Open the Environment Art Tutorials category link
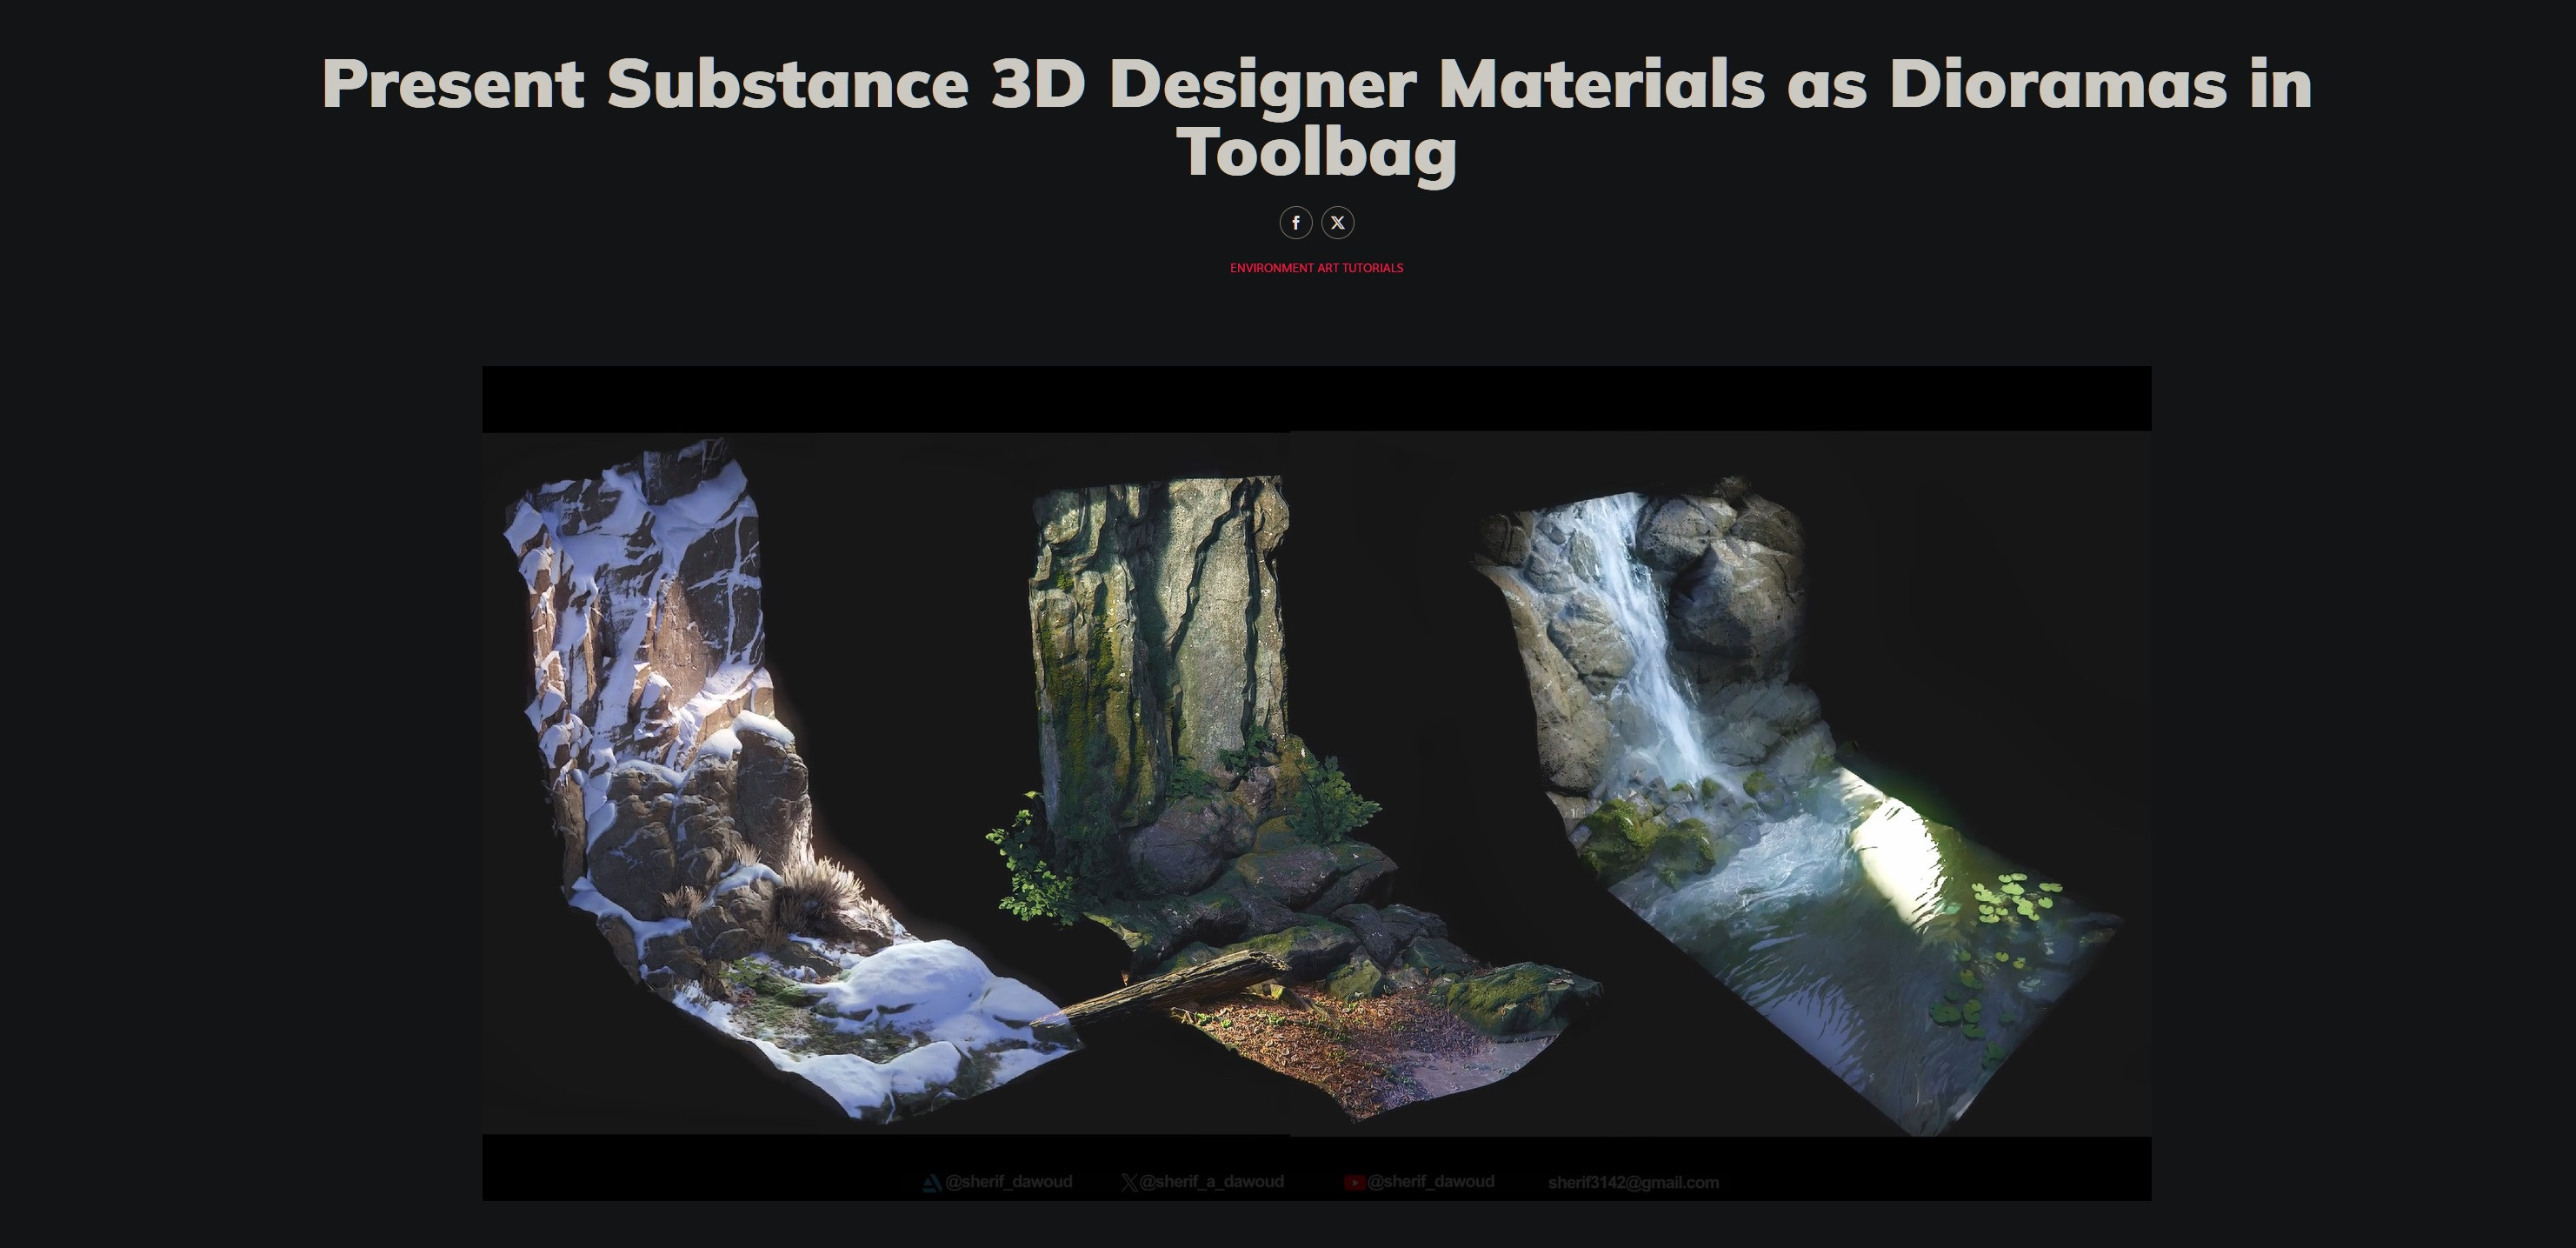 [x=1316, y=268]
